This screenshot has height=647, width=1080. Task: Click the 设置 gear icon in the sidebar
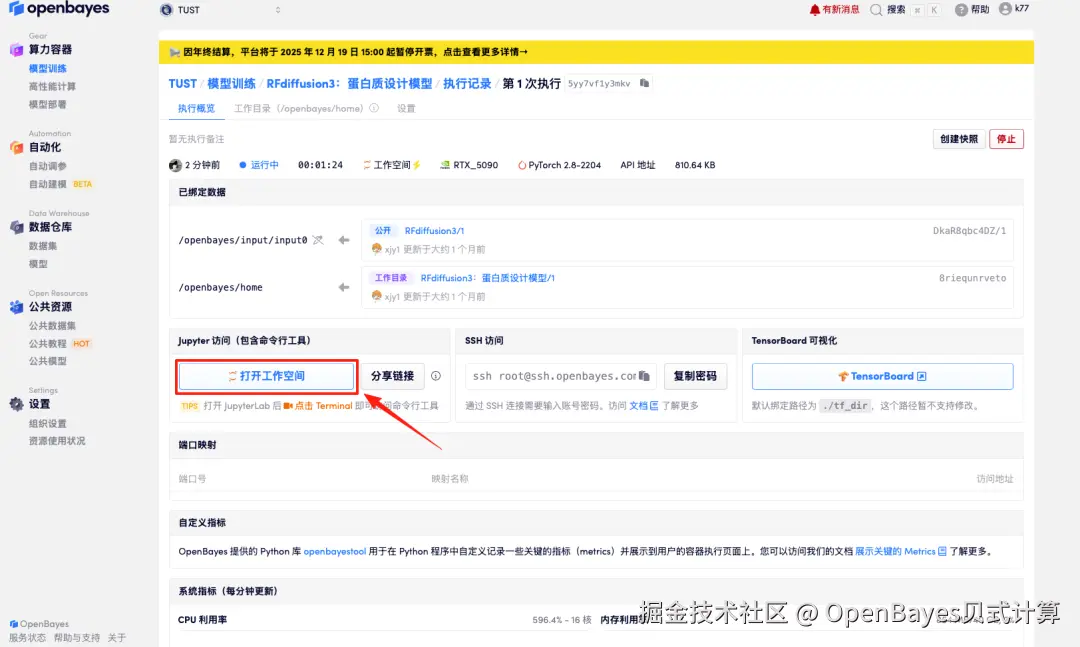17,404
